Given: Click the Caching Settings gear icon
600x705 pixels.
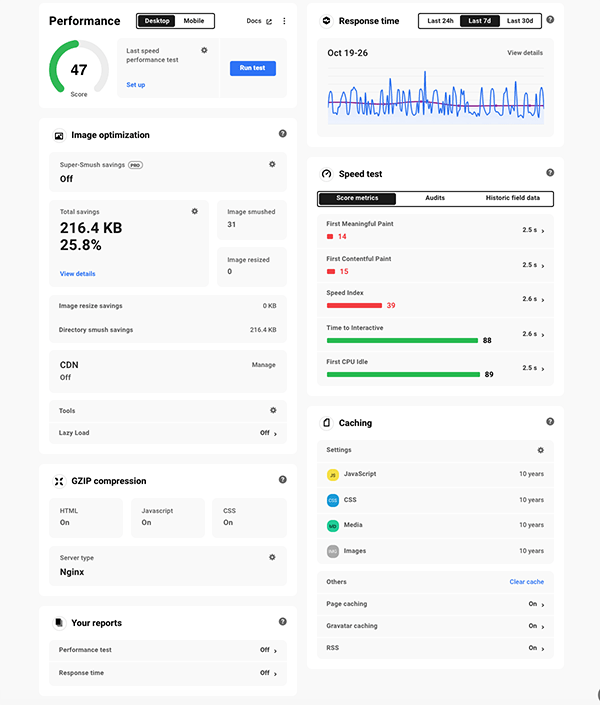Looking at the screenshot, I should click(x=541, y=450).
